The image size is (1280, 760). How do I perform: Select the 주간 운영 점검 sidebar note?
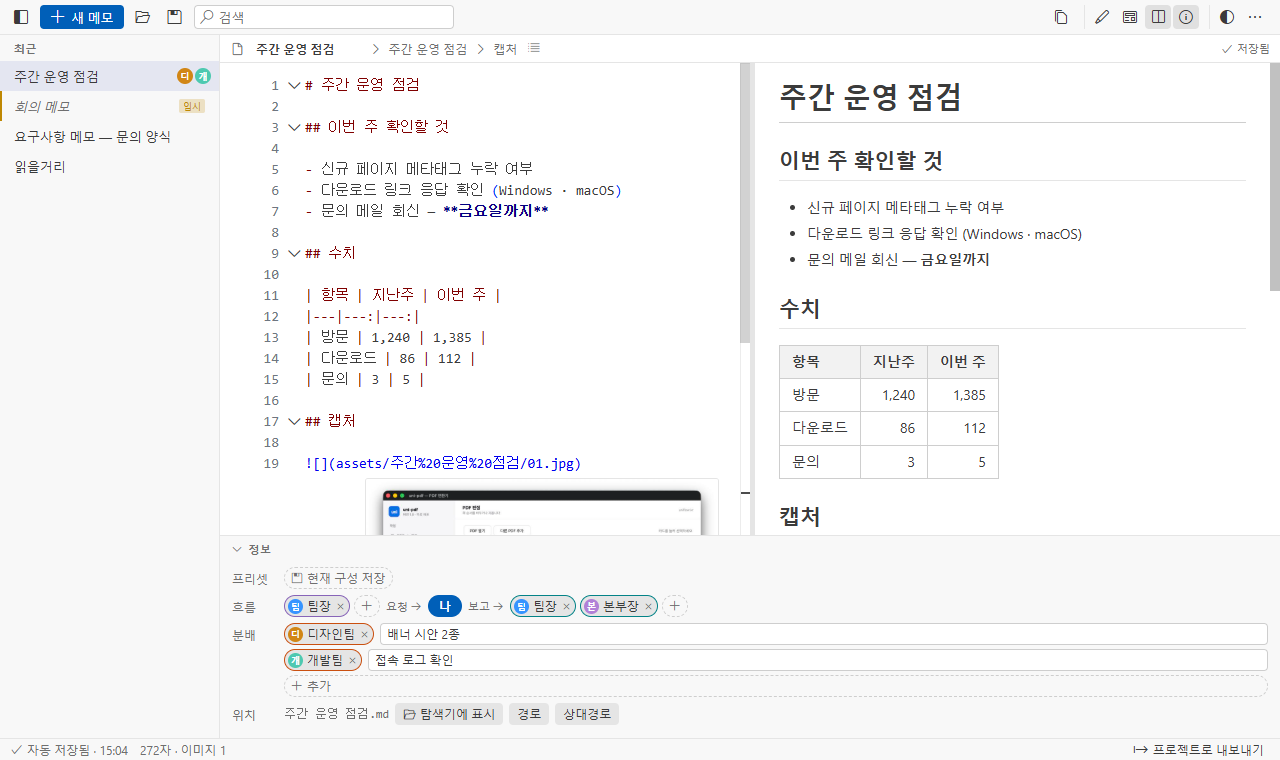click(x=110, y=76)
